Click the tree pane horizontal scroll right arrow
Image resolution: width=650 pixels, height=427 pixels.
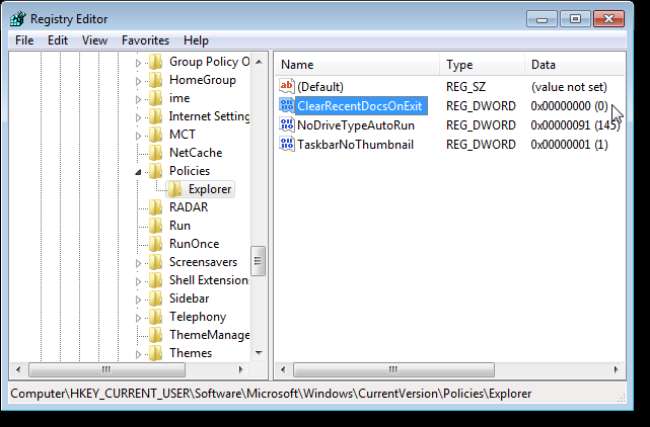[240, 369]
